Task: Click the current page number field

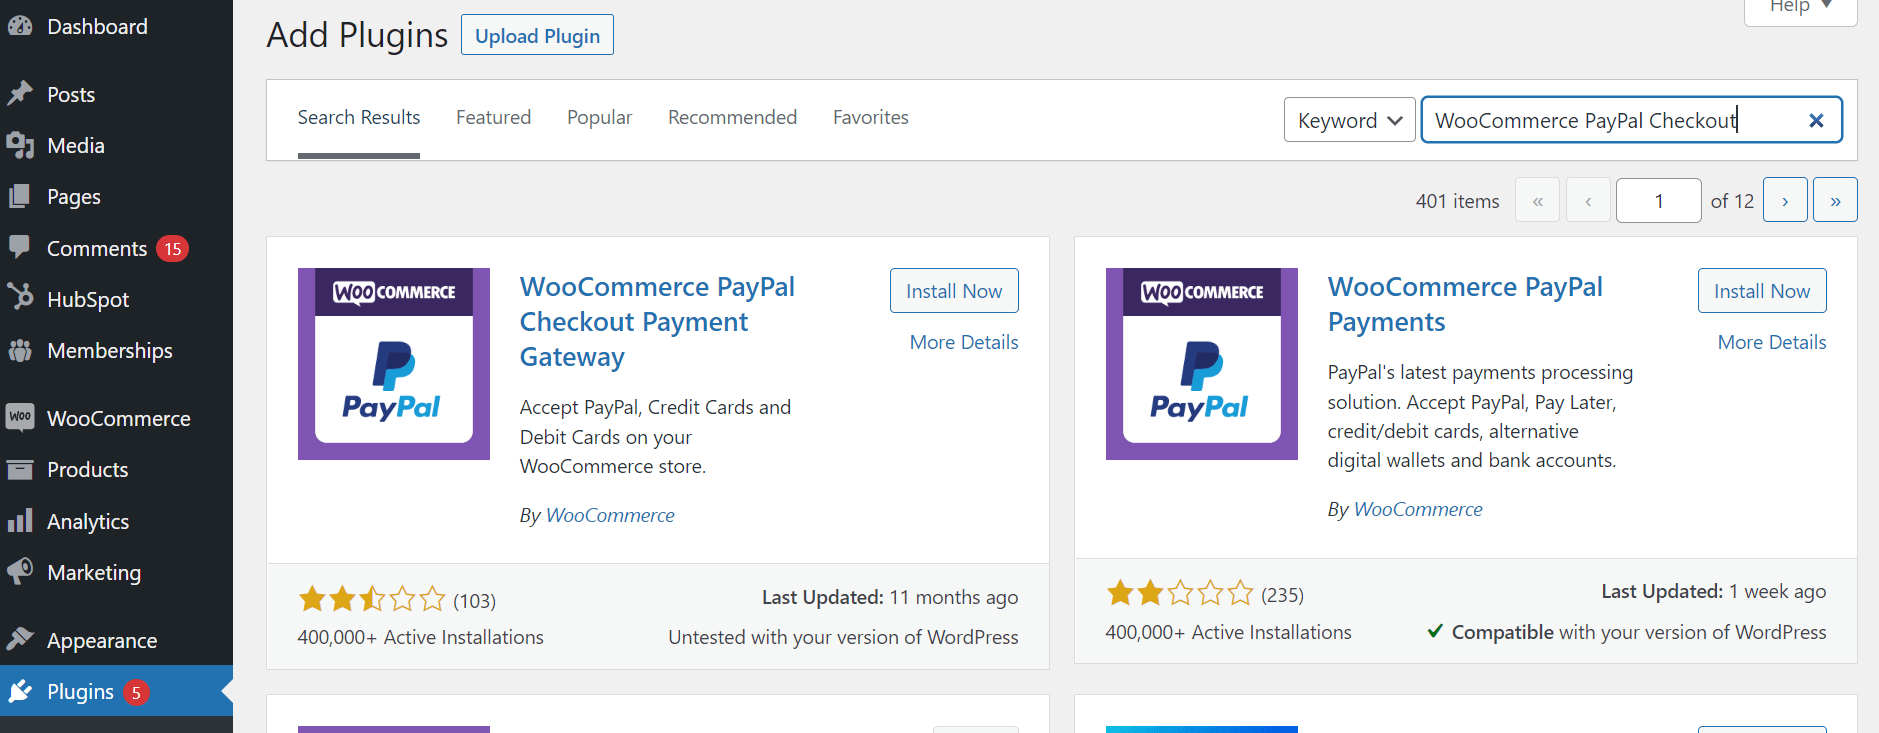Action: point(1658,200)
